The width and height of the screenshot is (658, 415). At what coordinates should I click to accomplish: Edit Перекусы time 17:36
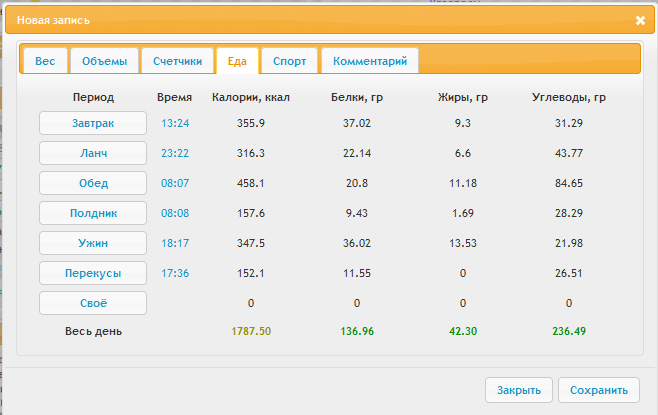[x=175, y=273]
